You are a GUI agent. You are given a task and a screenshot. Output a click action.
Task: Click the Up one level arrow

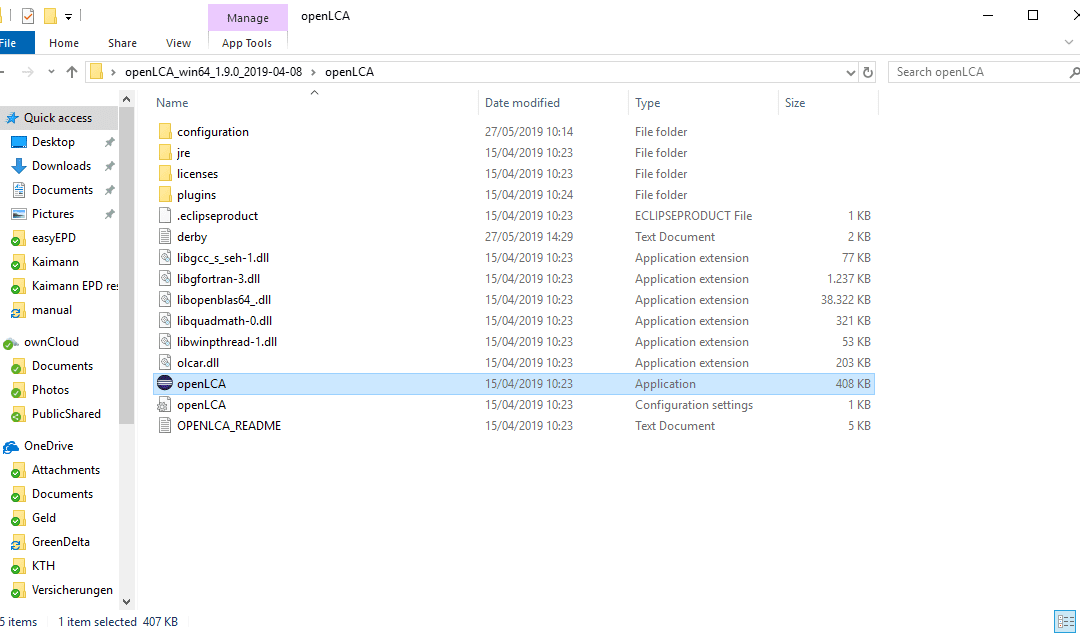pyautogui.click(x=72, y=72)
